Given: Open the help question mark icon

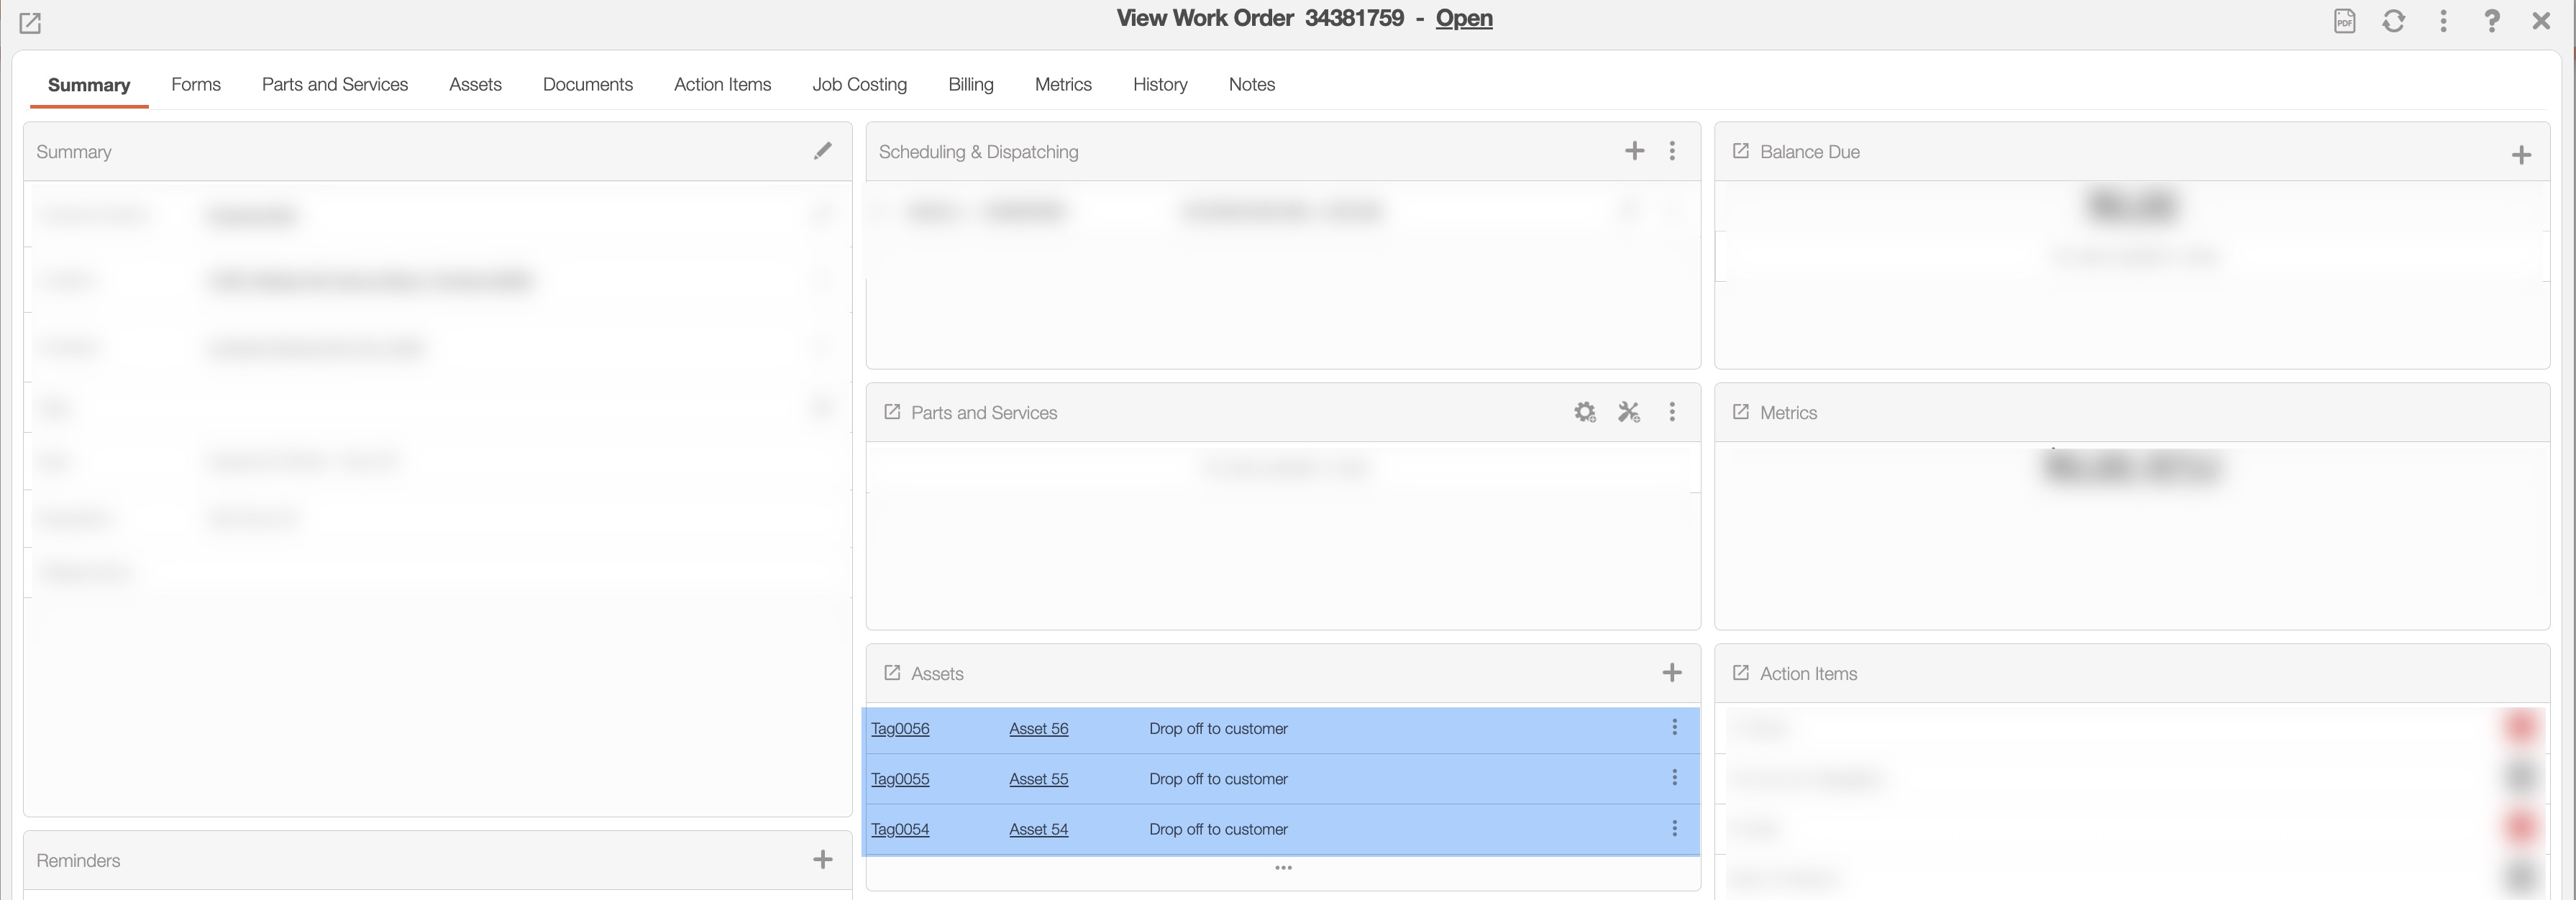Looking at the screenshot, I should point(2491,21).
